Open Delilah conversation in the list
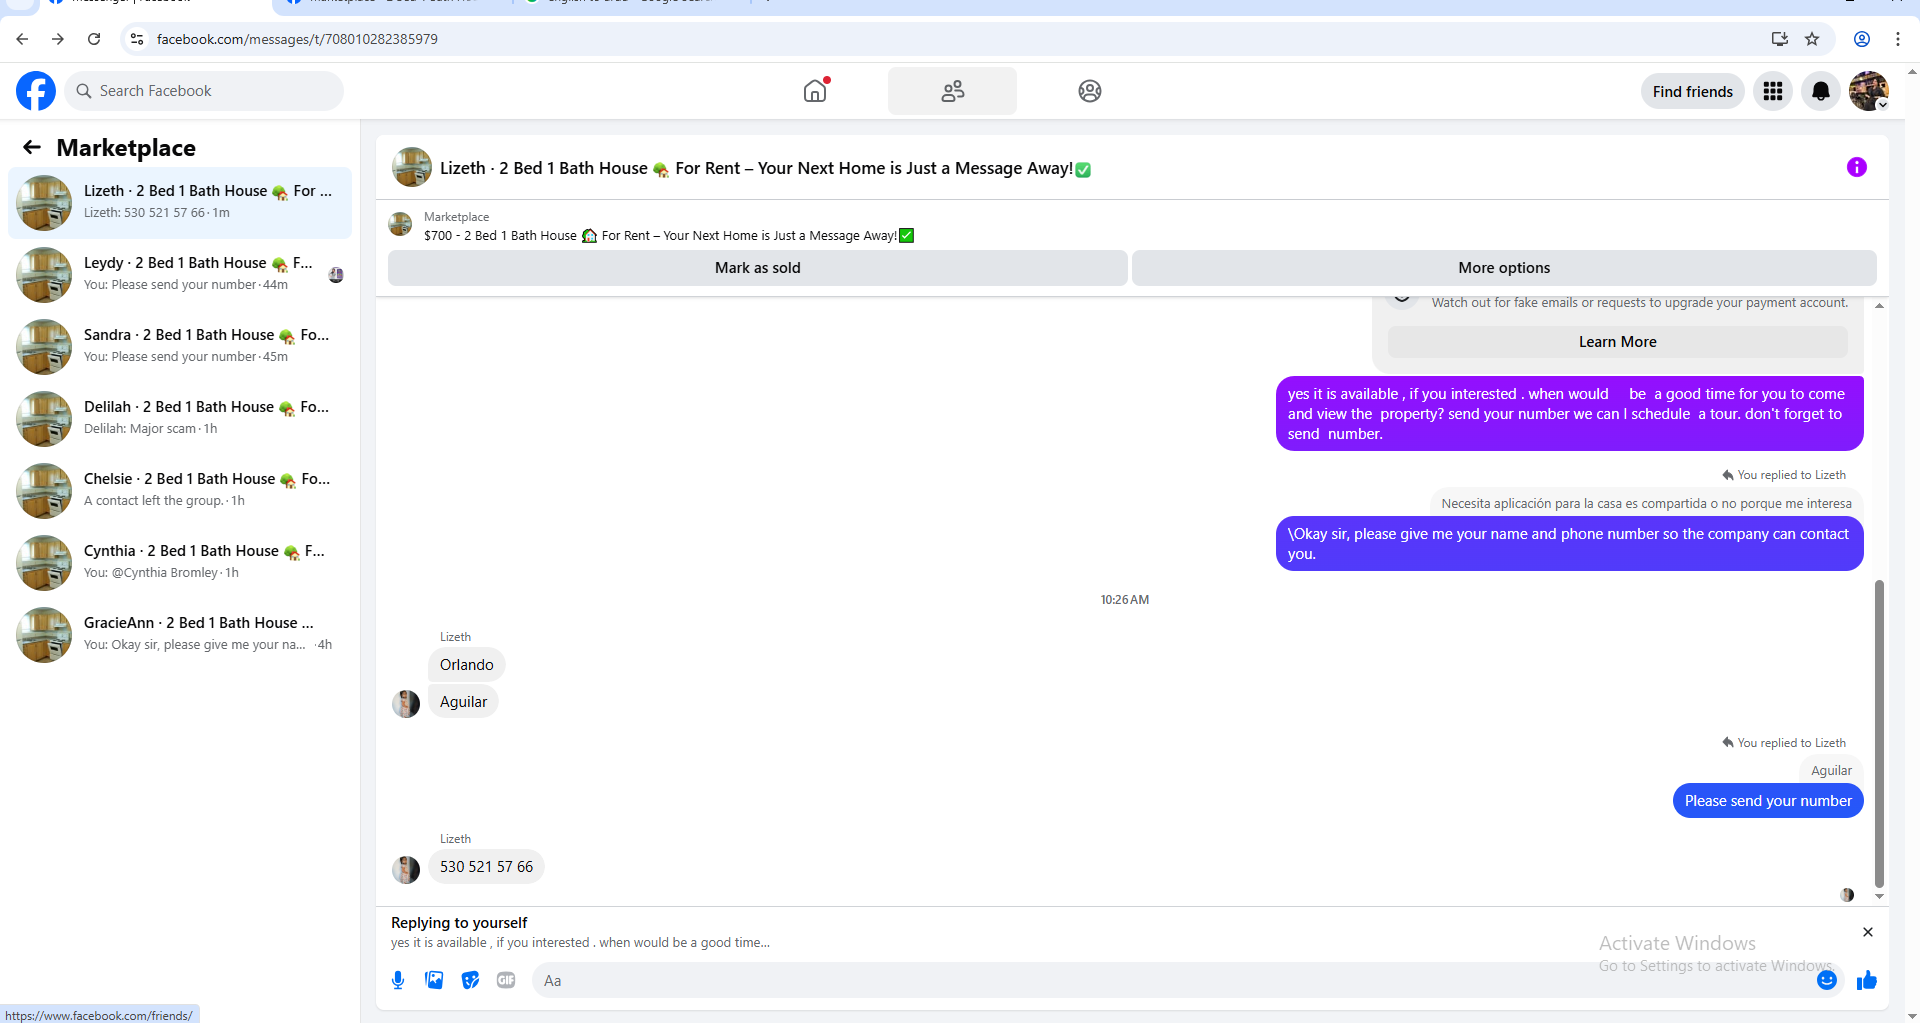The width and height of the screenshot is (1920, 1023). coord(180,418)
